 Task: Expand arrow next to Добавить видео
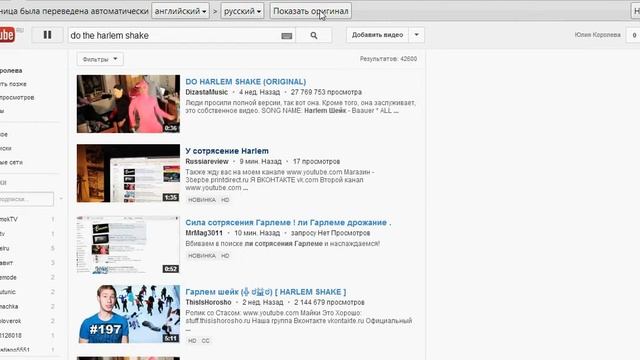pos(416,35)
